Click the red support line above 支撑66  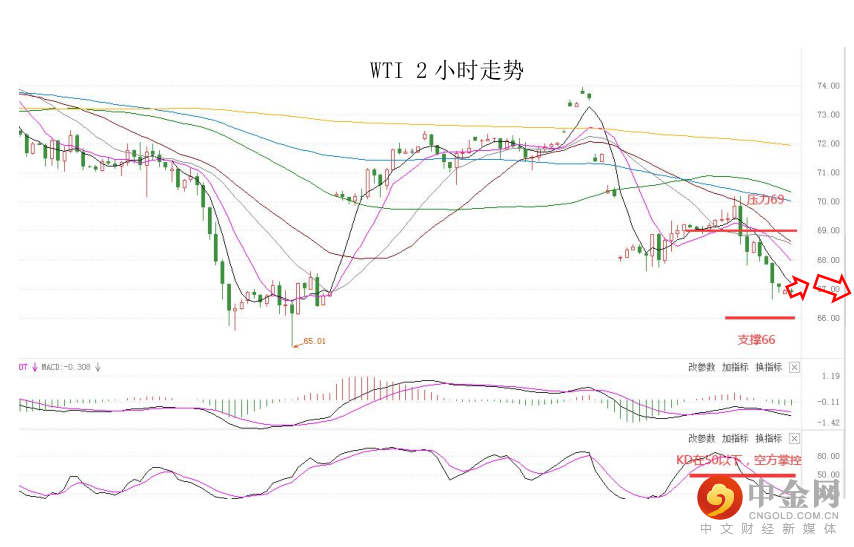point(760,318)
